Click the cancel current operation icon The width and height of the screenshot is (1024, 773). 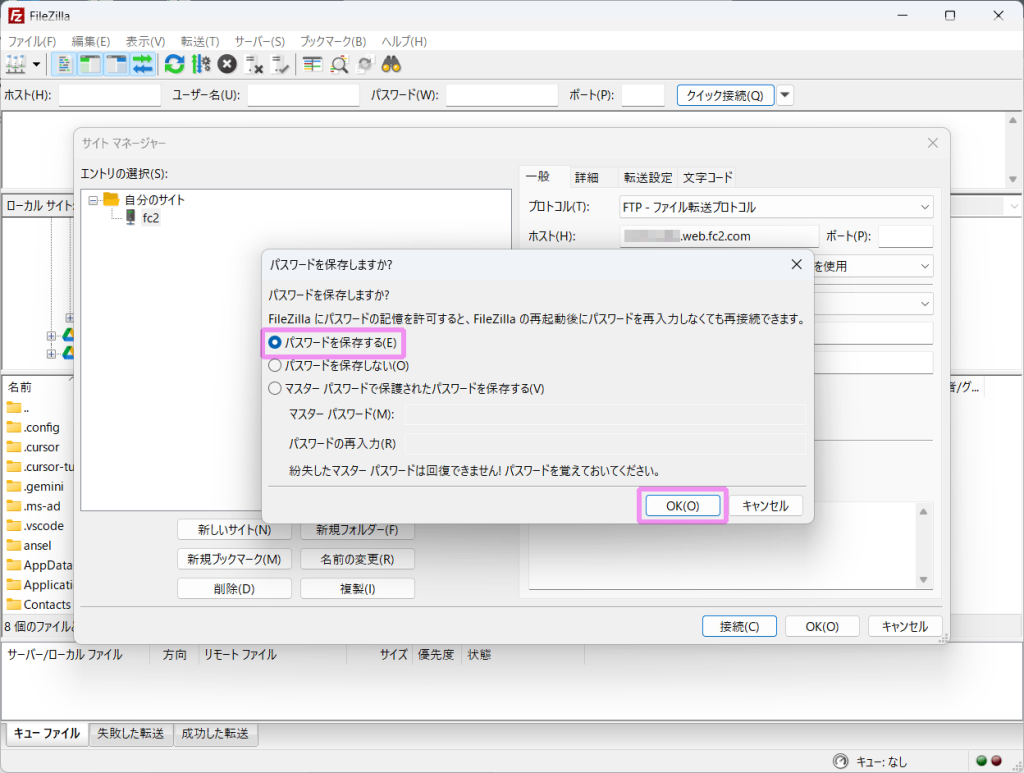pyautogui.click(x=227, y=64)
